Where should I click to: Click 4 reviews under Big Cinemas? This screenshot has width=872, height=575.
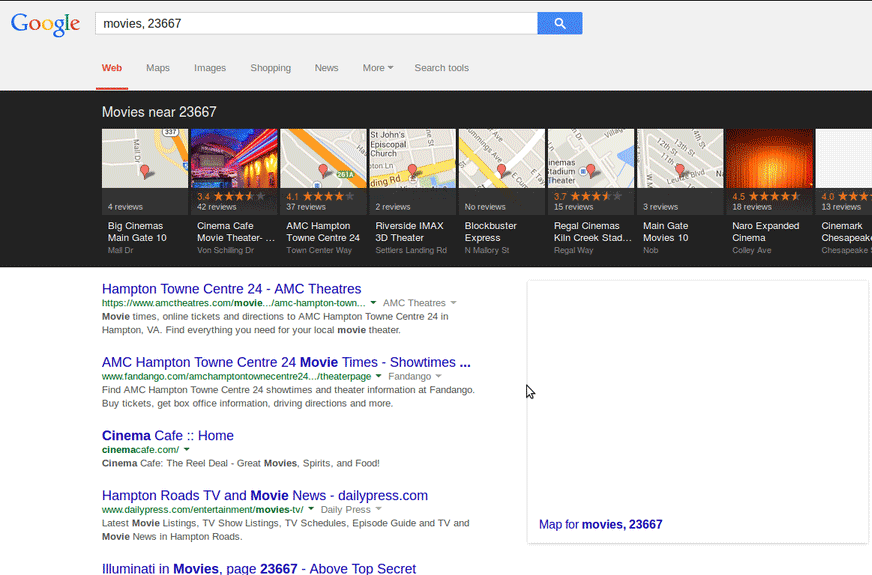[125, 207]
